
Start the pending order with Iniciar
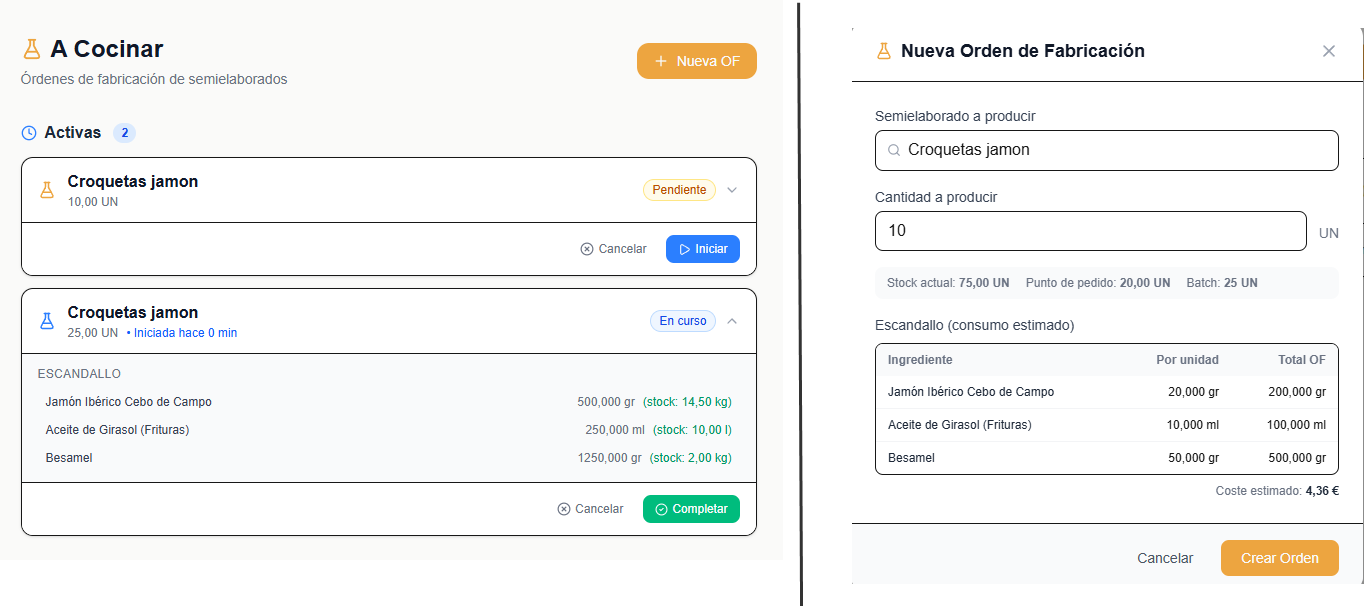703,249
